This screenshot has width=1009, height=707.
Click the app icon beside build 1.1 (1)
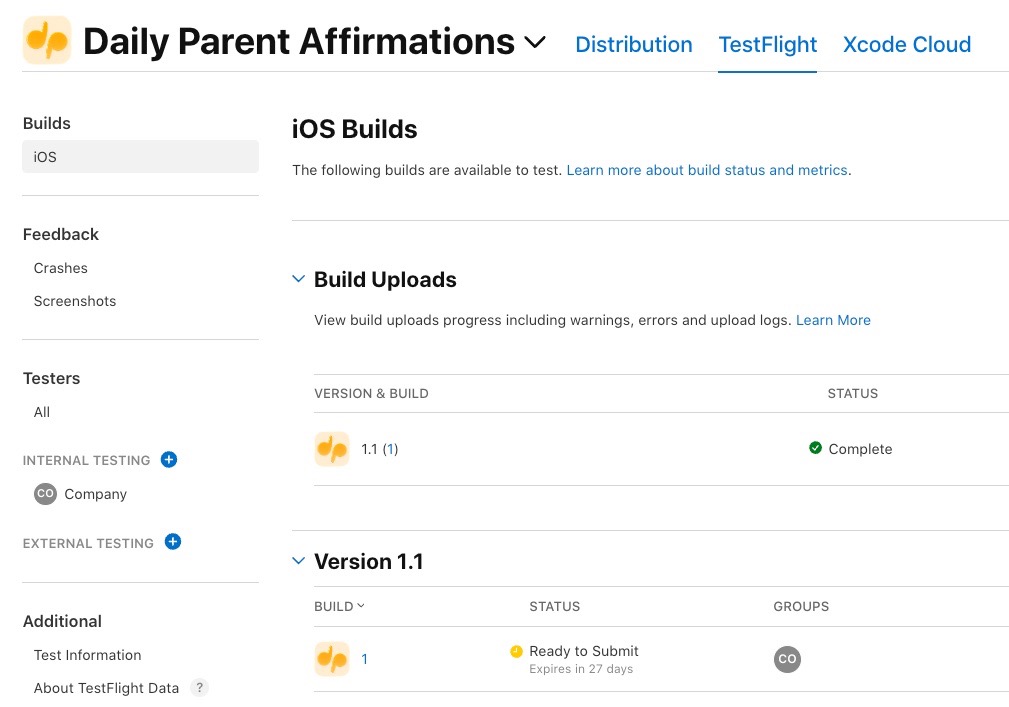[331, 448]
